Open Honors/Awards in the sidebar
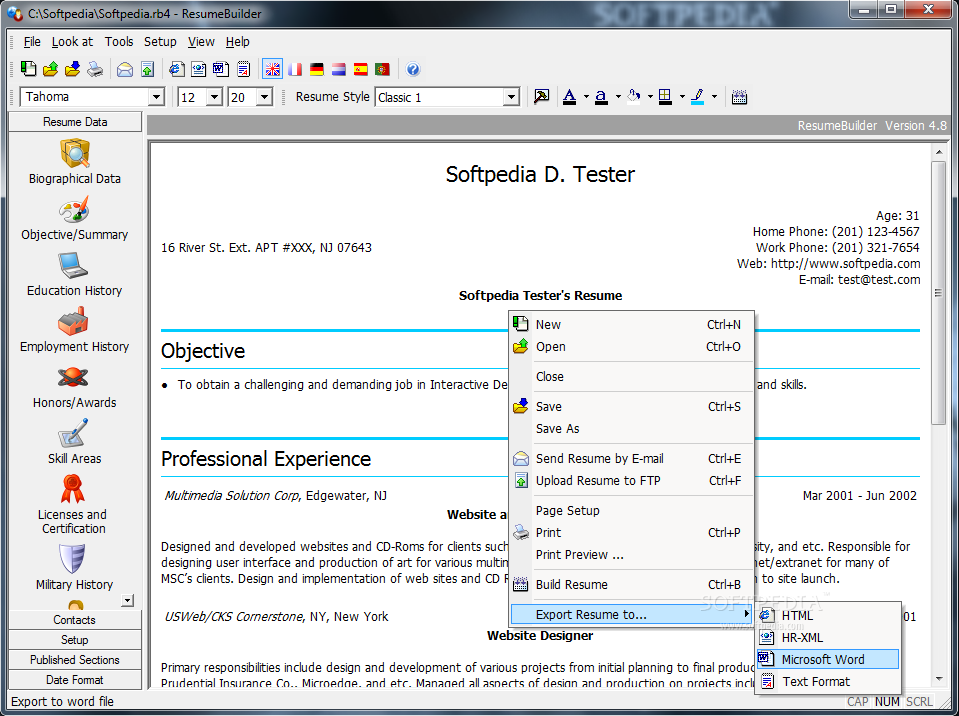This screenshot has height=716, width=959. [x=75, y=387]
